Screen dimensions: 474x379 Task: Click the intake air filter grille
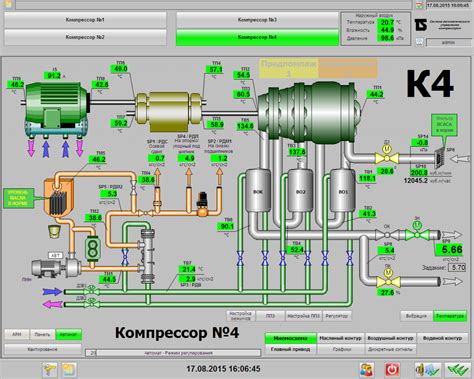point(440,158)
